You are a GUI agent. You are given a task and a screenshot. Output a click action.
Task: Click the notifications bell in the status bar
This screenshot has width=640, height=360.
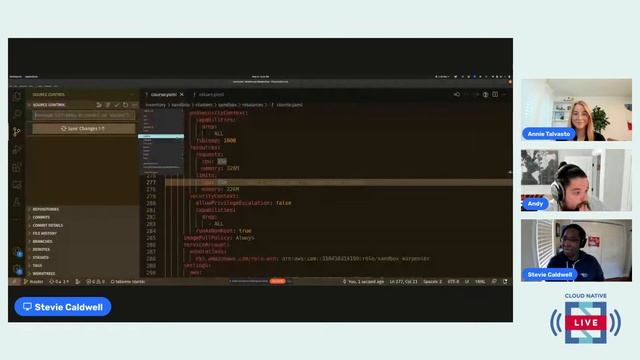(505, 282)
